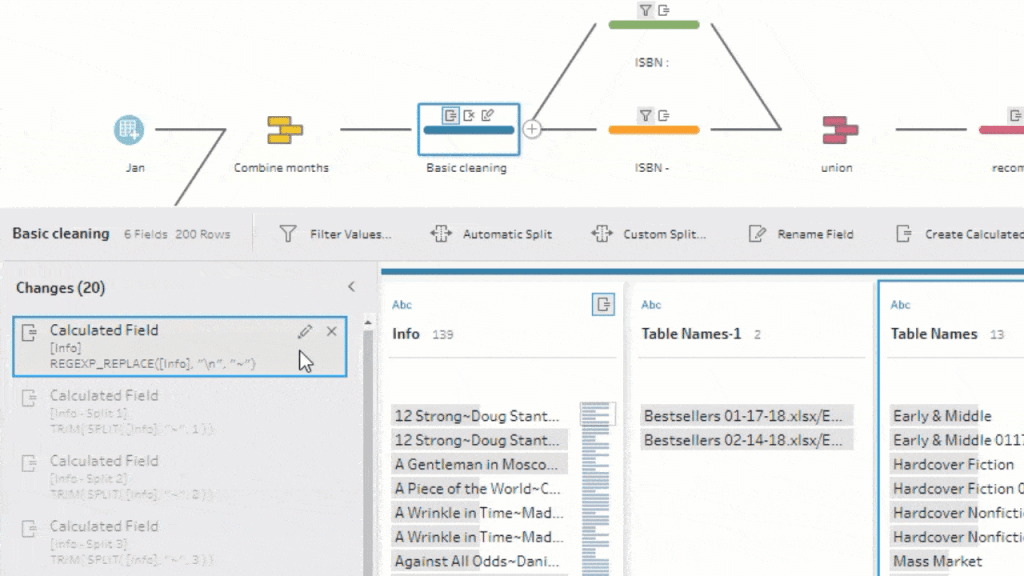This screenshot has width=1024, height=576.
Task: Click the remove field icon on the Basic cleaning step
Action: click(469, 115)
